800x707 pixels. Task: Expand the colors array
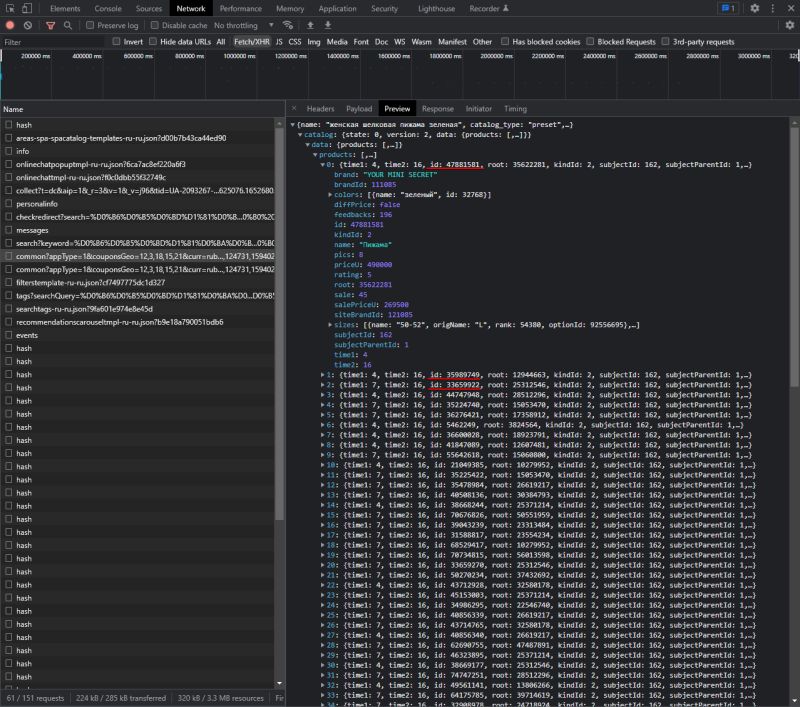coord(330,195)
